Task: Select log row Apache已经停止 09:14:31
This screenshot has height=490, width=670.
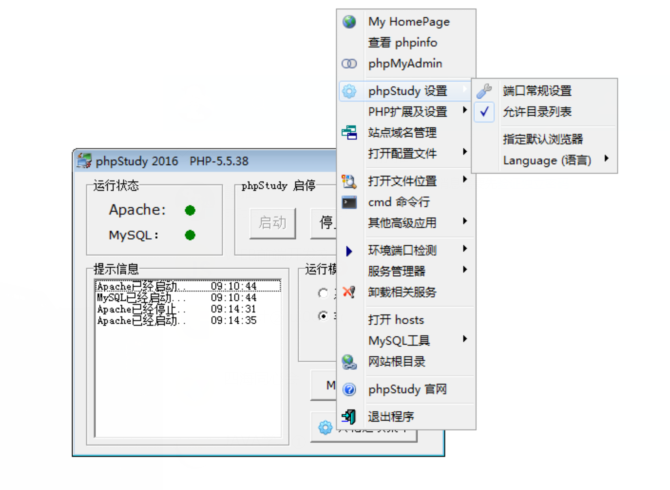Action: click(188, 309)
